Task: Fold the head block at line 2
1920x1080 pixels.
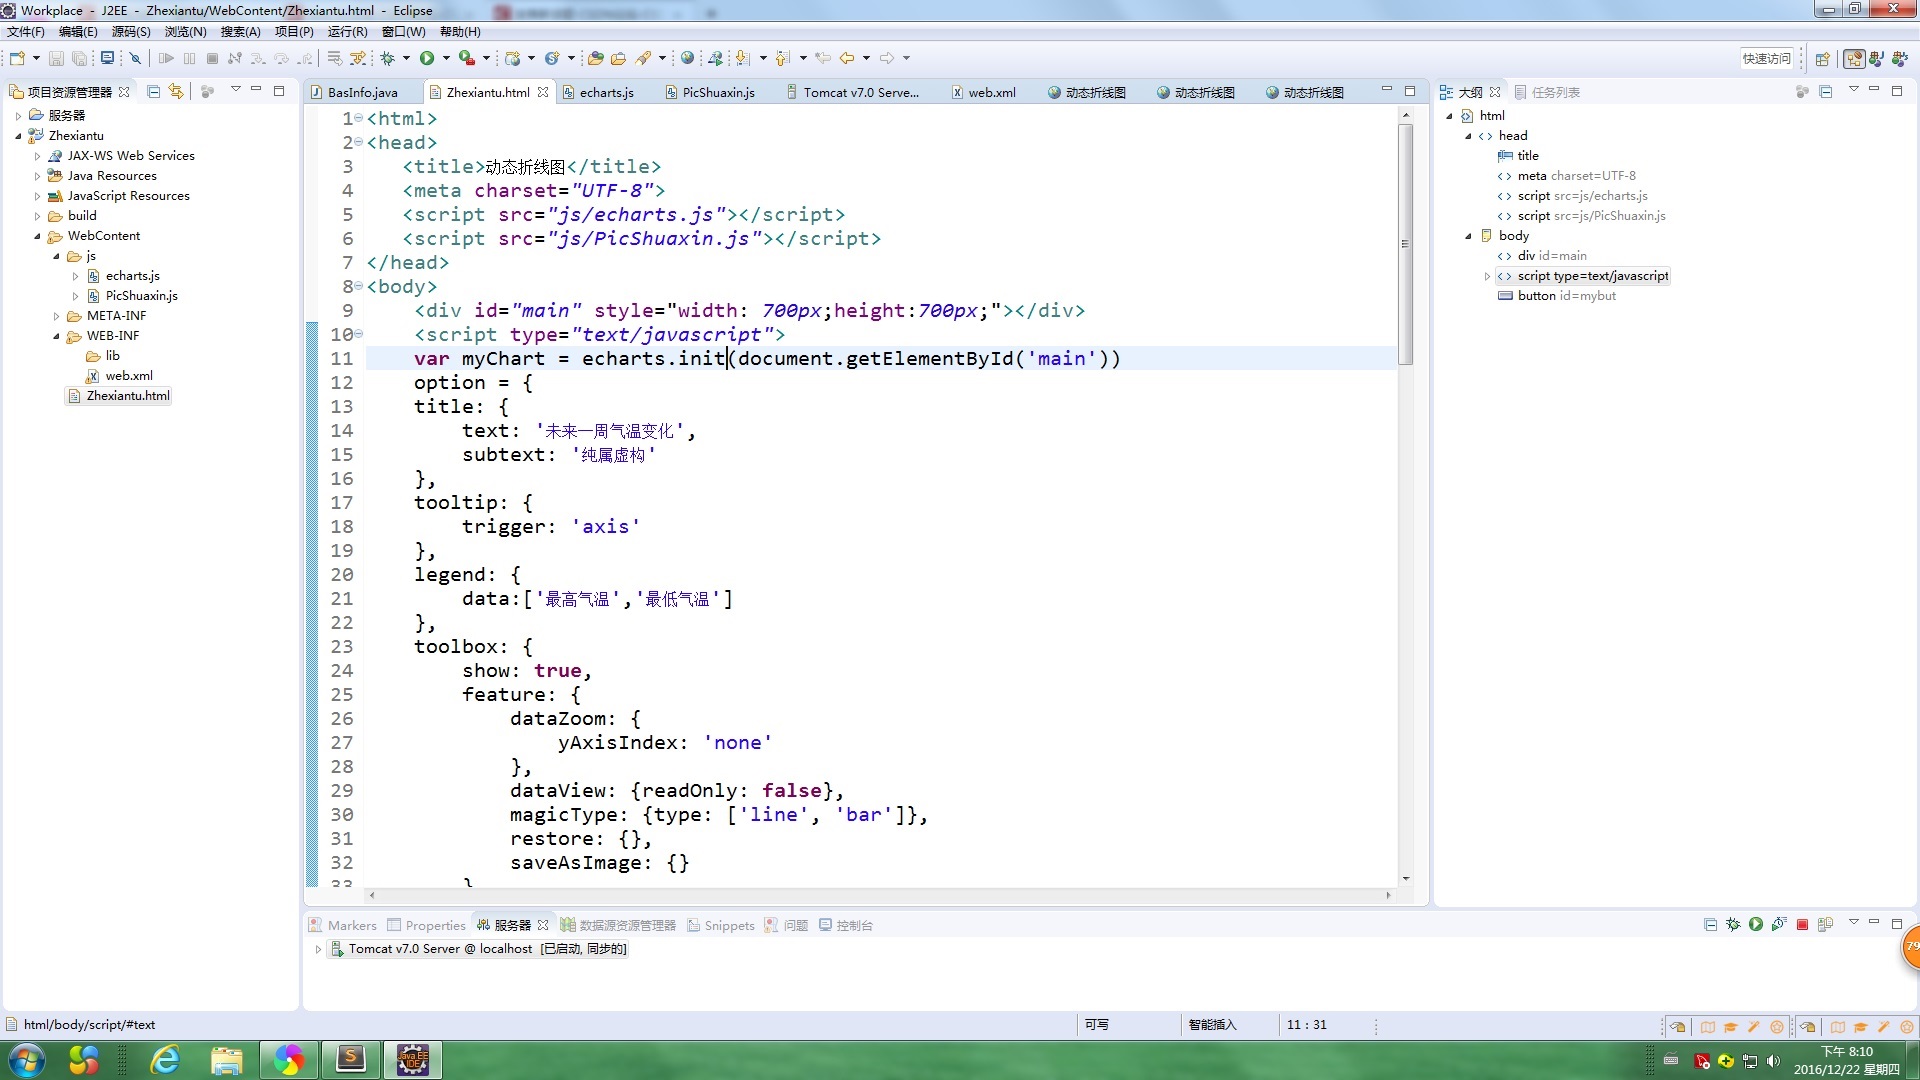Action: pos(359,142)
